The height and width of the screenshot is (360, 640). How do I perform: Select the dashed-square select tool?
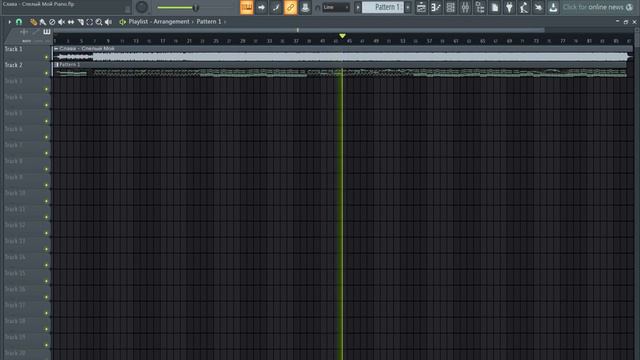[x=89, y=22]
